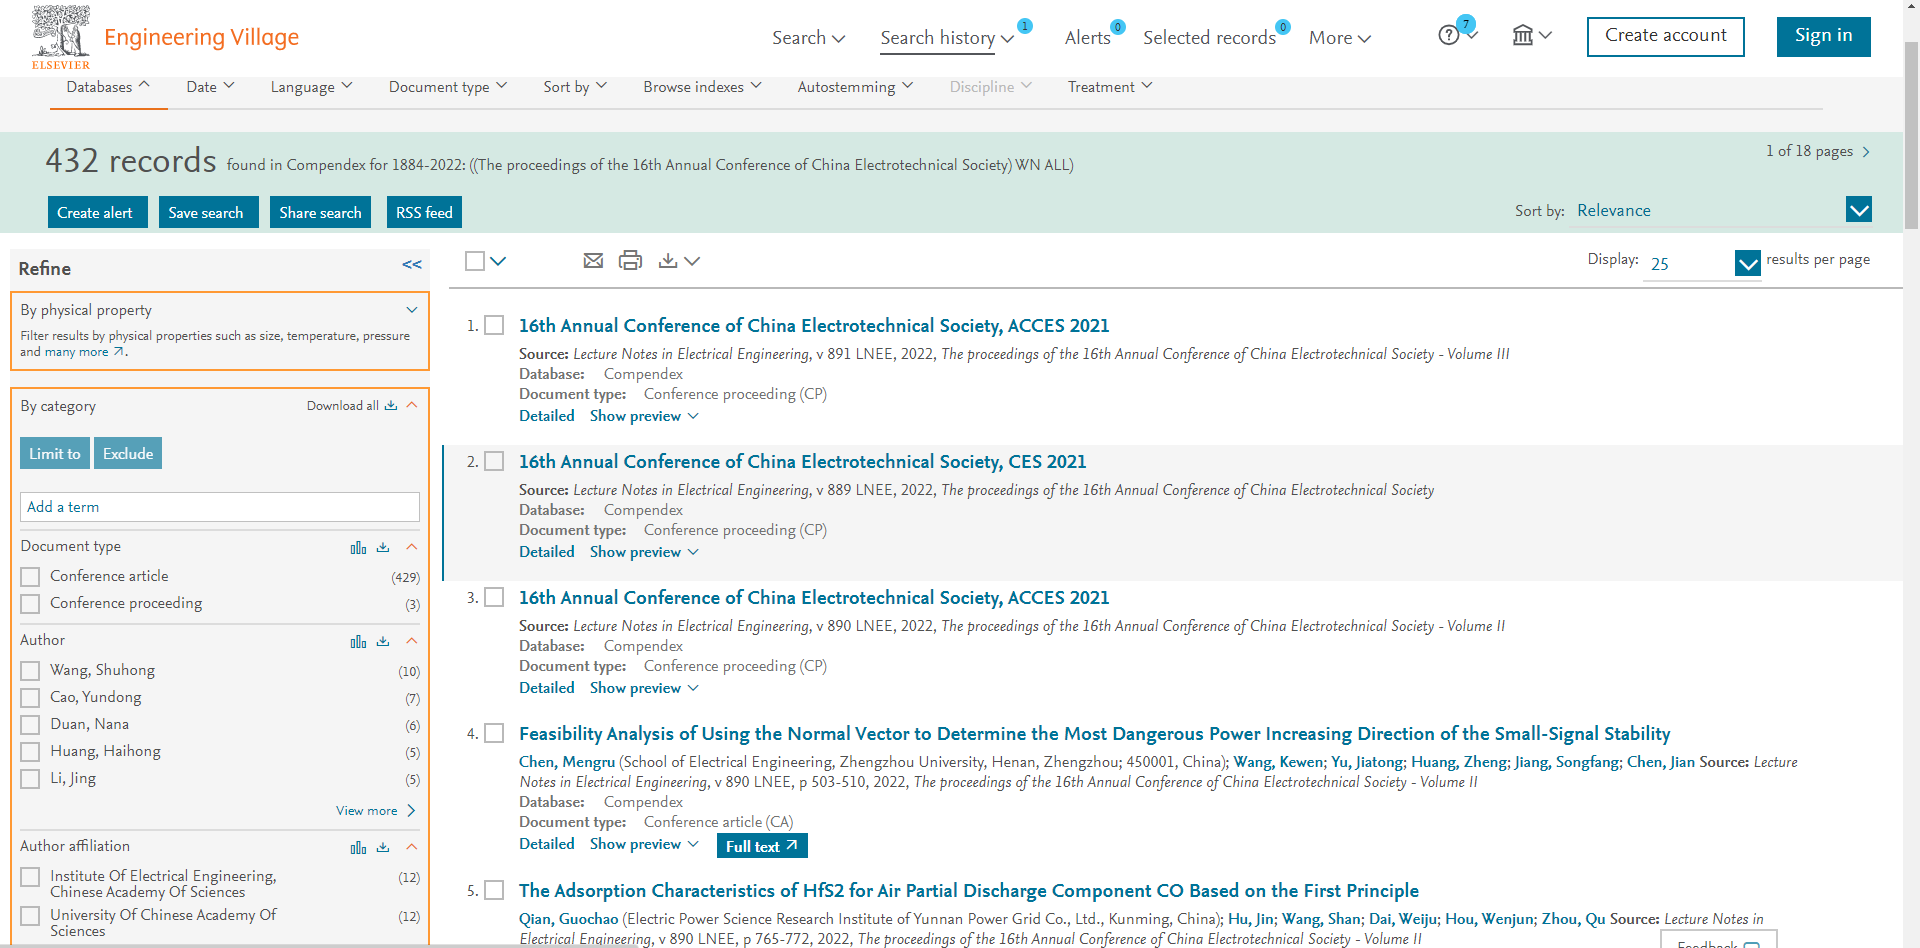The height and width of the screenshot is (948, 1920).
Task: Open the Document type filter menu
Action: tap(448, 87)
